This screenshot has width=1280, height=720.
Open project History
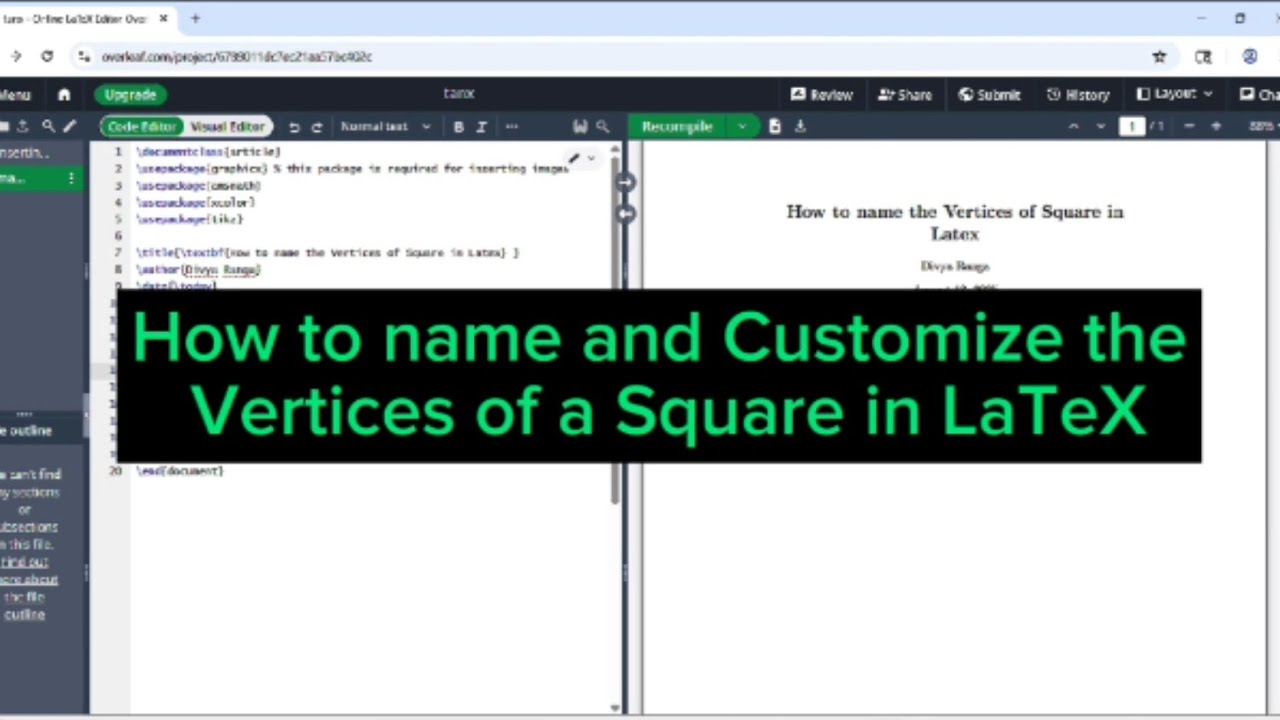point(1078,95)
